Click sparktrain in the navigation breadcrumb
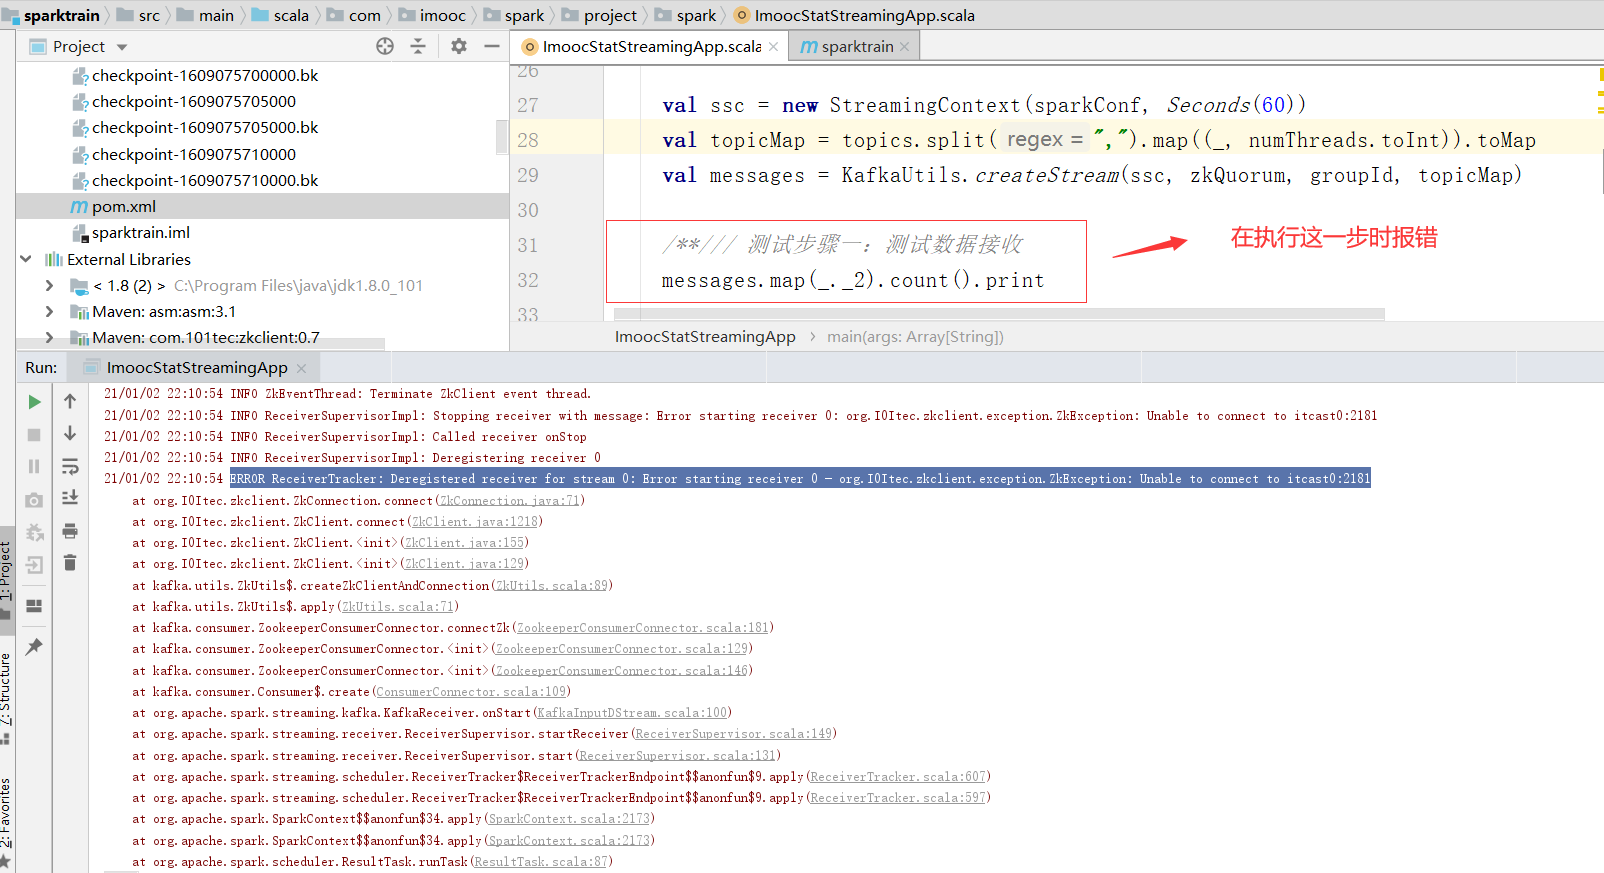The width and height of the screenshot is (1604, 873). tap(61, 15)
